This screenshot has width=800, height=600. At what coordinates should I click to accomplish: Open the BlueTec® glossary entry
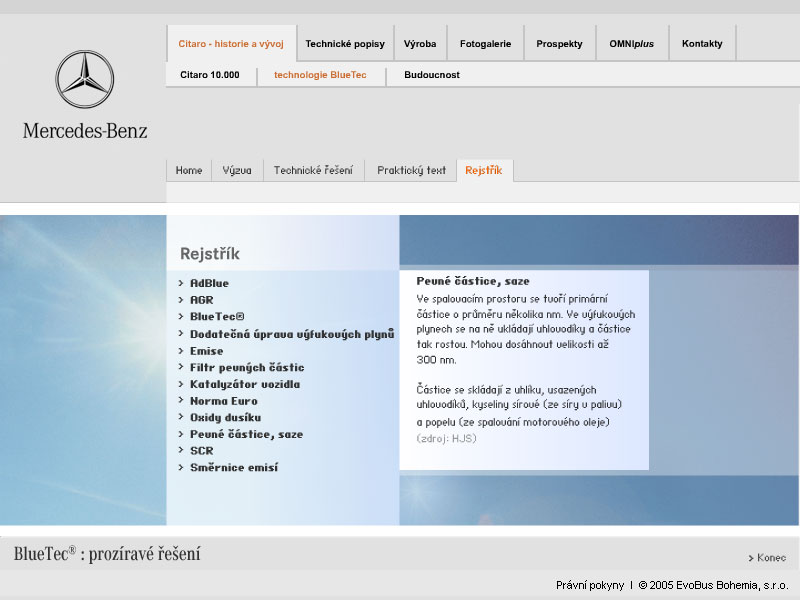217,316
